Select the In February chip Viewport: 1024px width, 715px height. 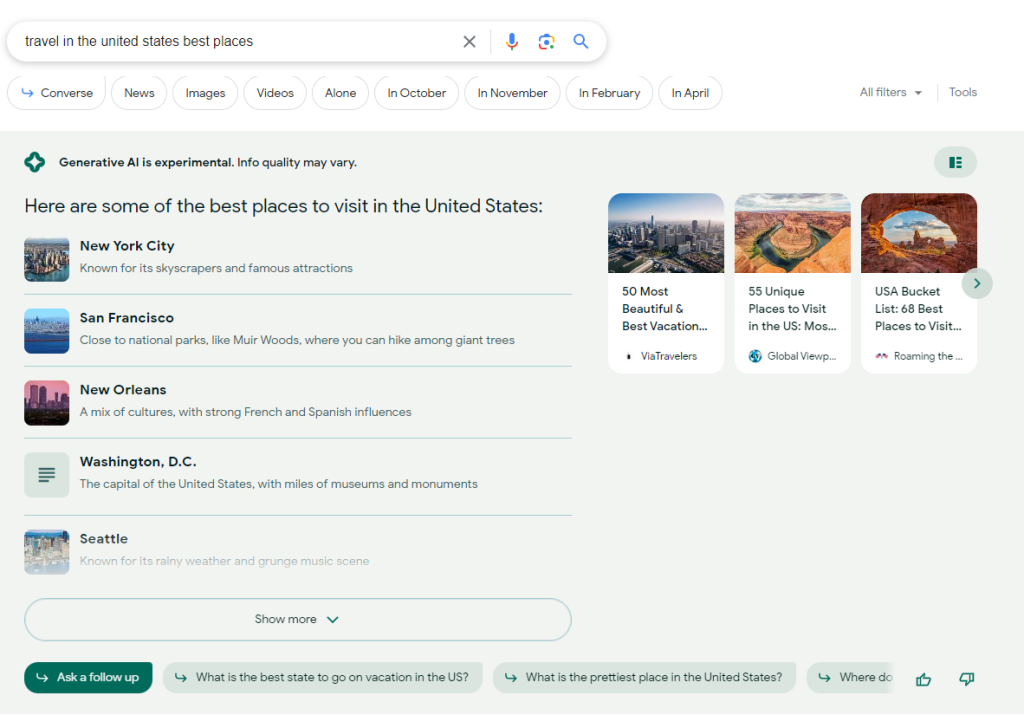[609, 93]
